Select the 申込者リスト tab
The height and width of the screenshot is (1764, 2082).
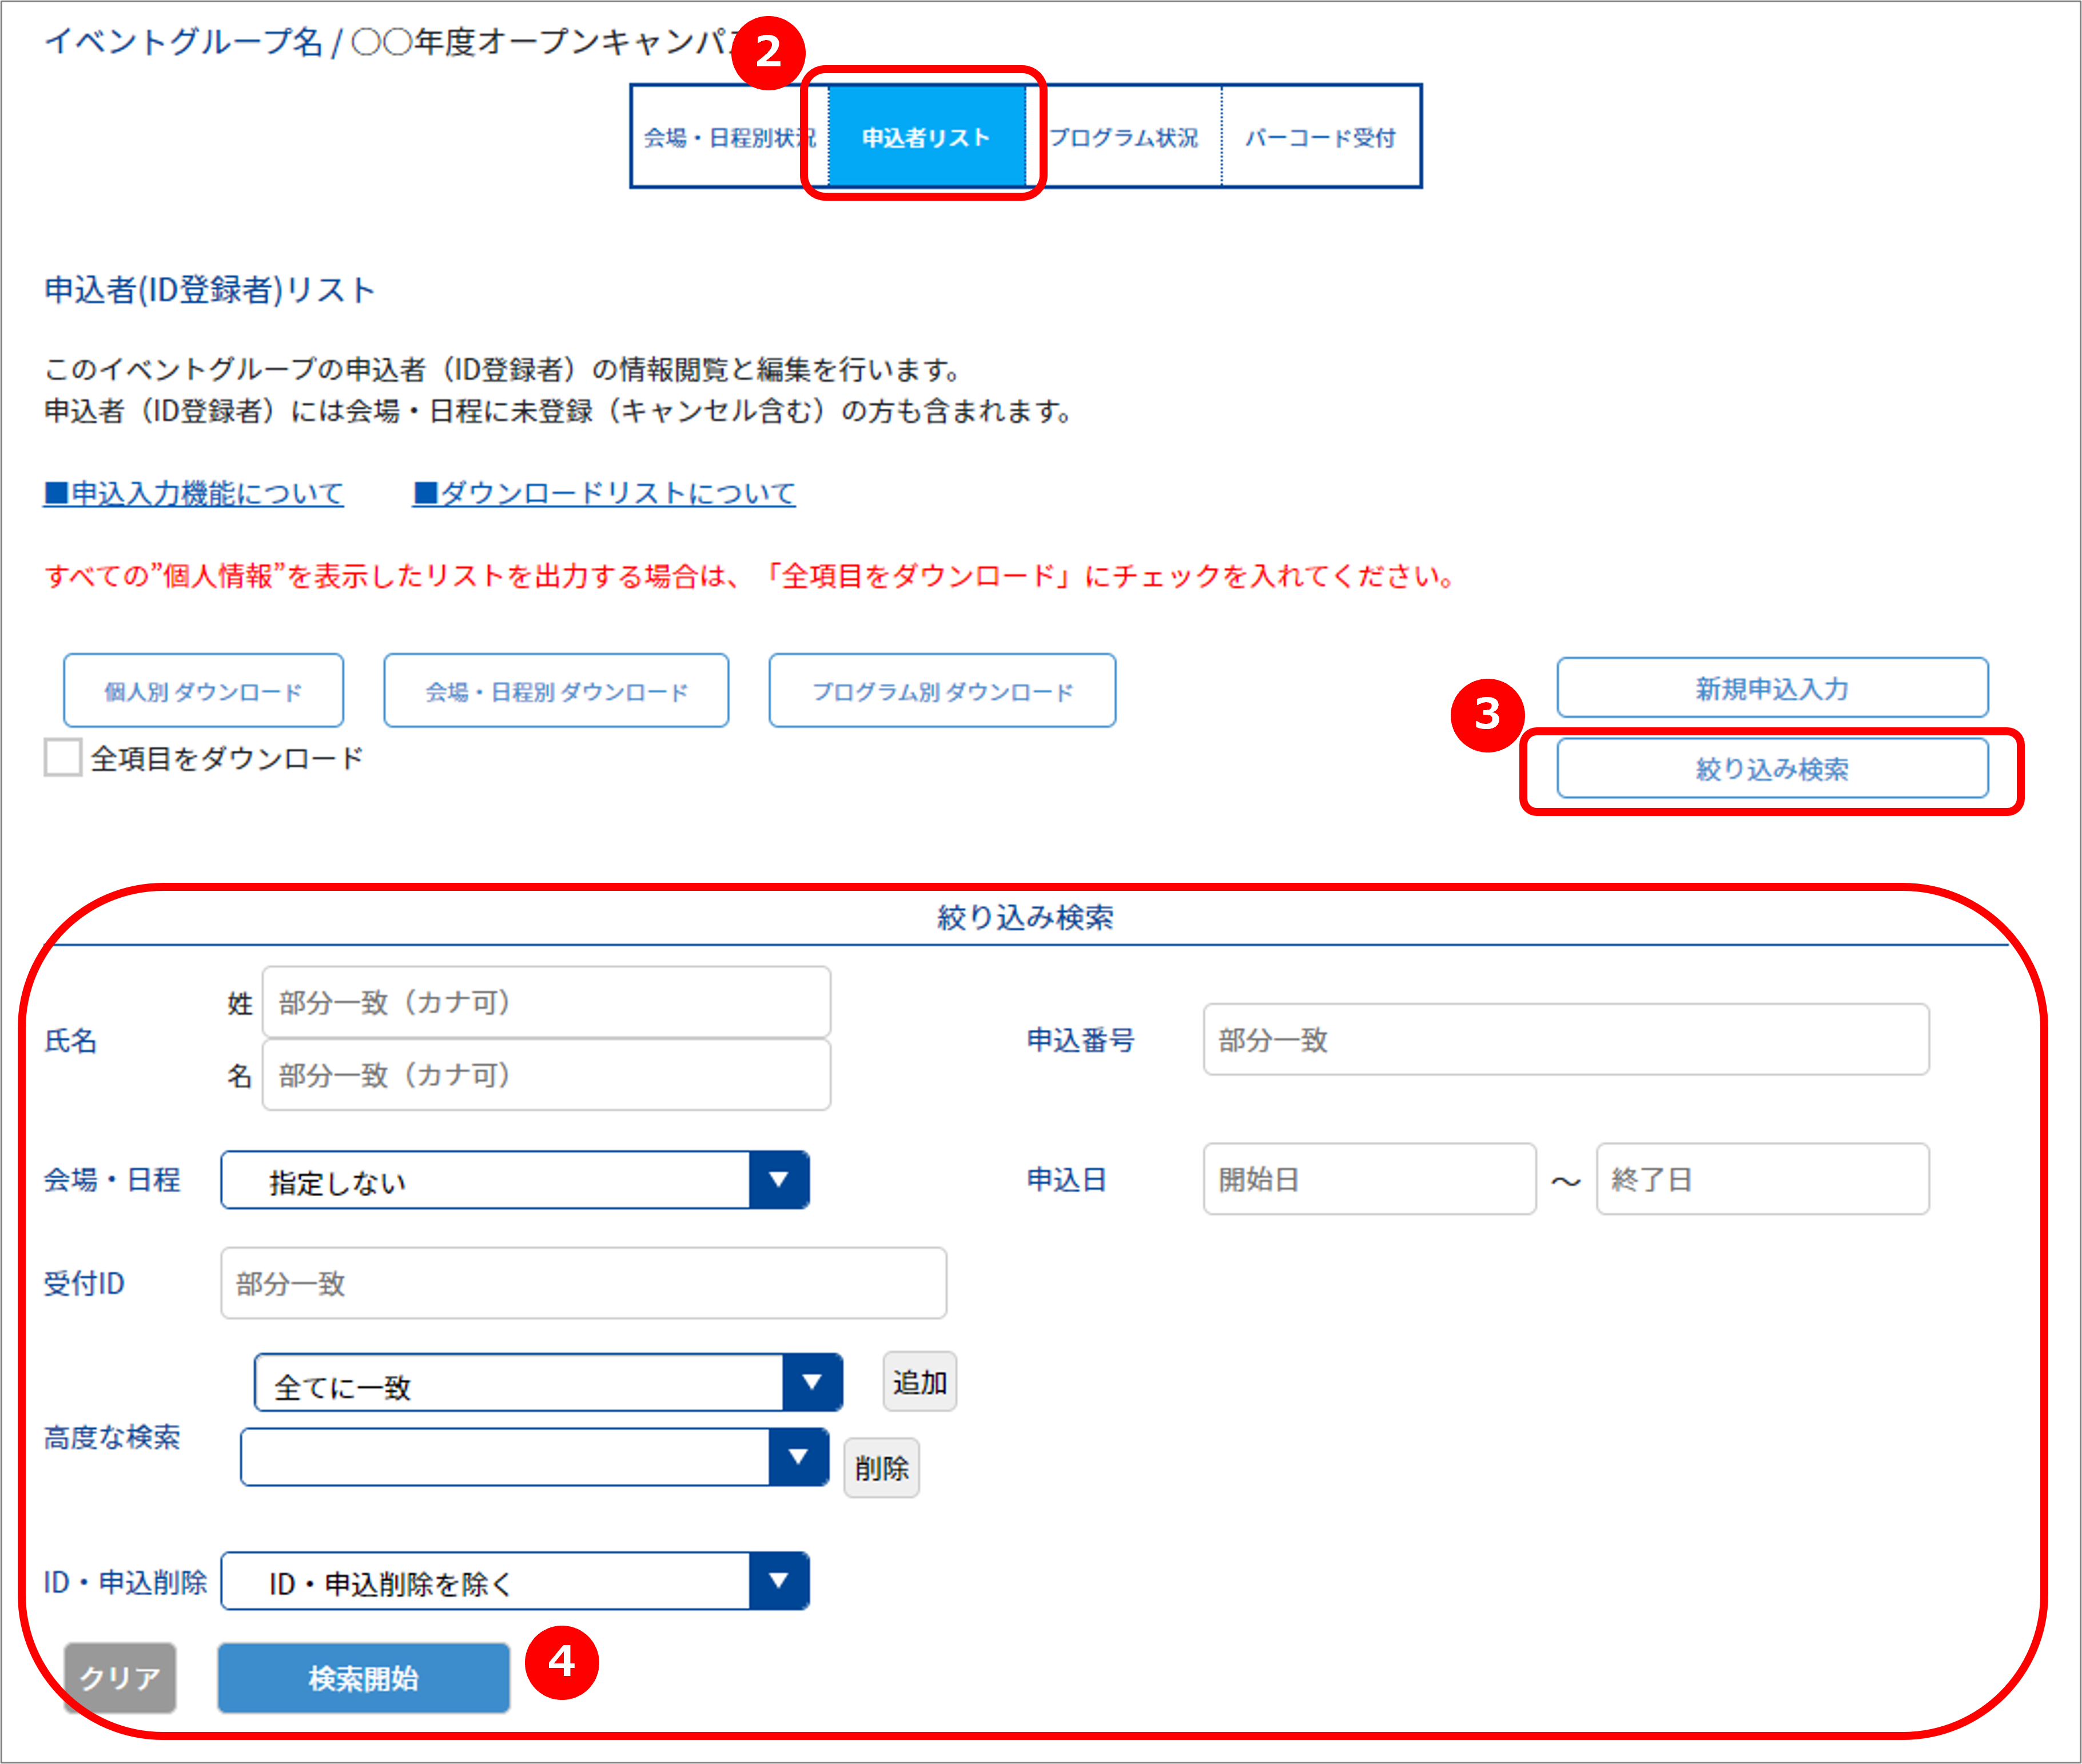(926, 137)
